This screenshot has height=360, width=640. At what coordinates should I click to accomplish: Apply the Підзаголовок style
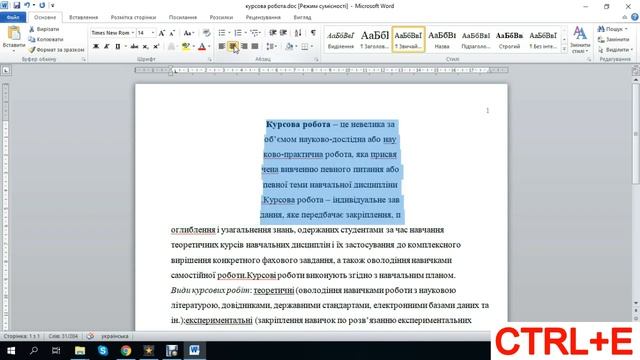coord(476,40)
